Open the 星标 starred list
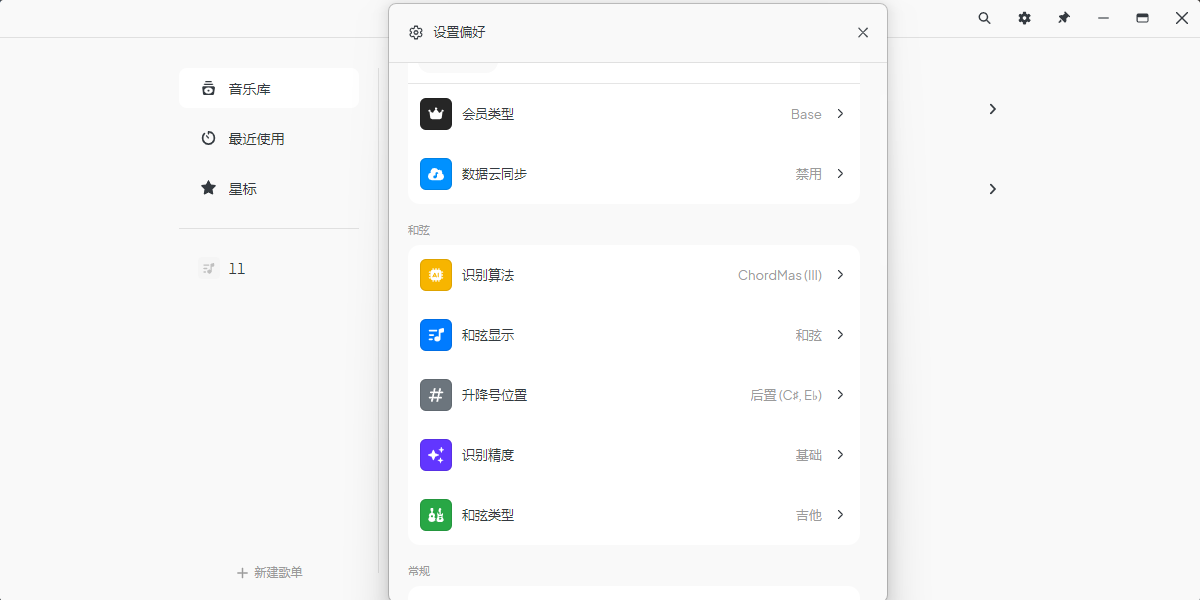 point(269,188)
